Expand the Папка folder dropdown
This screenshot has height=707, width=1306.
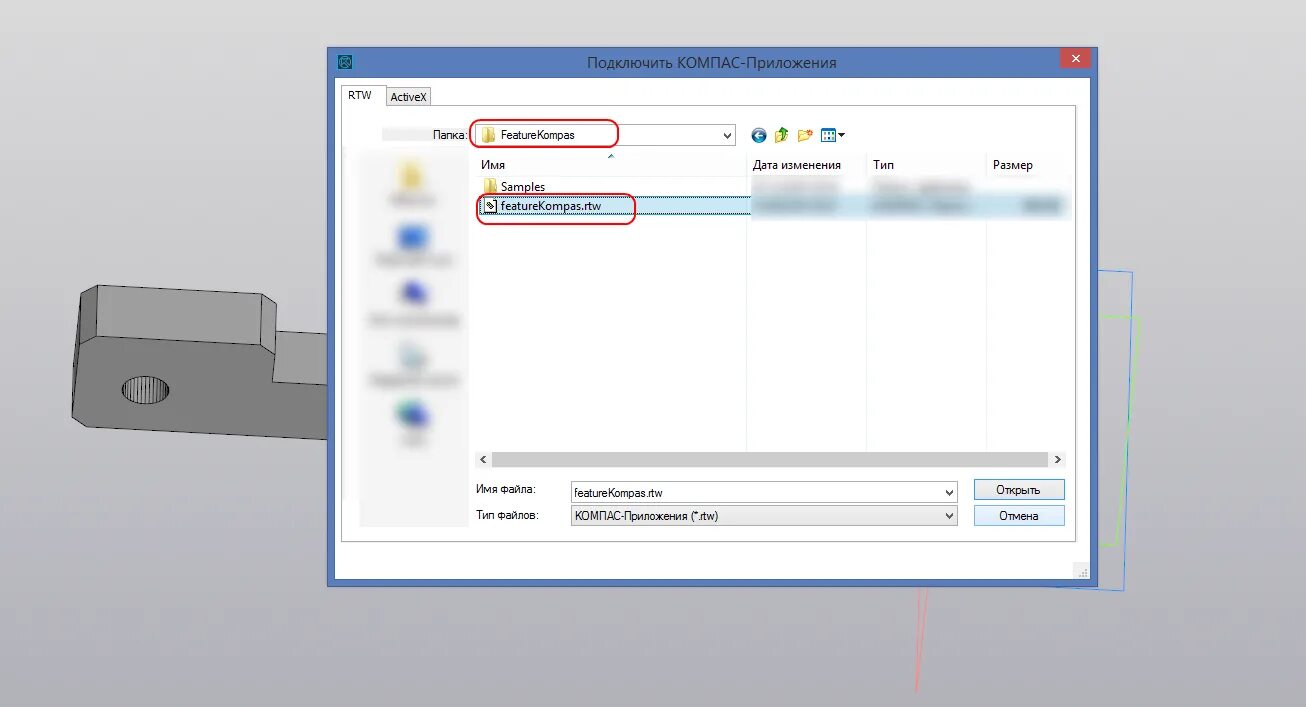[x=727, y=135]
